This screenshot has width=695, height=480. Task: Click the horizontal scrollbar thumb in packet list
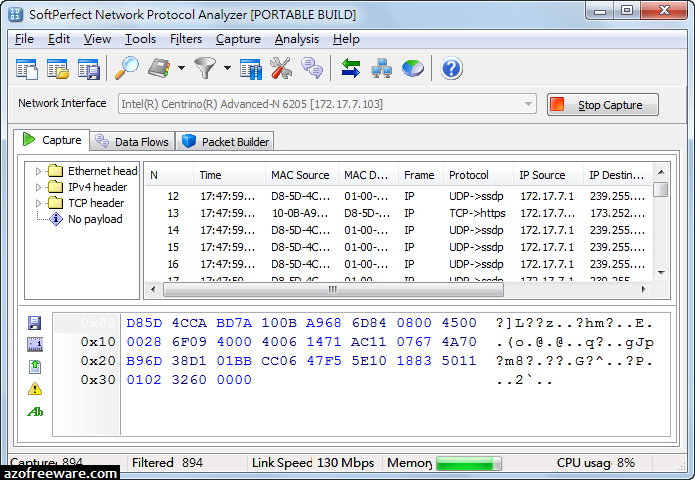click(x=333, y=289)
